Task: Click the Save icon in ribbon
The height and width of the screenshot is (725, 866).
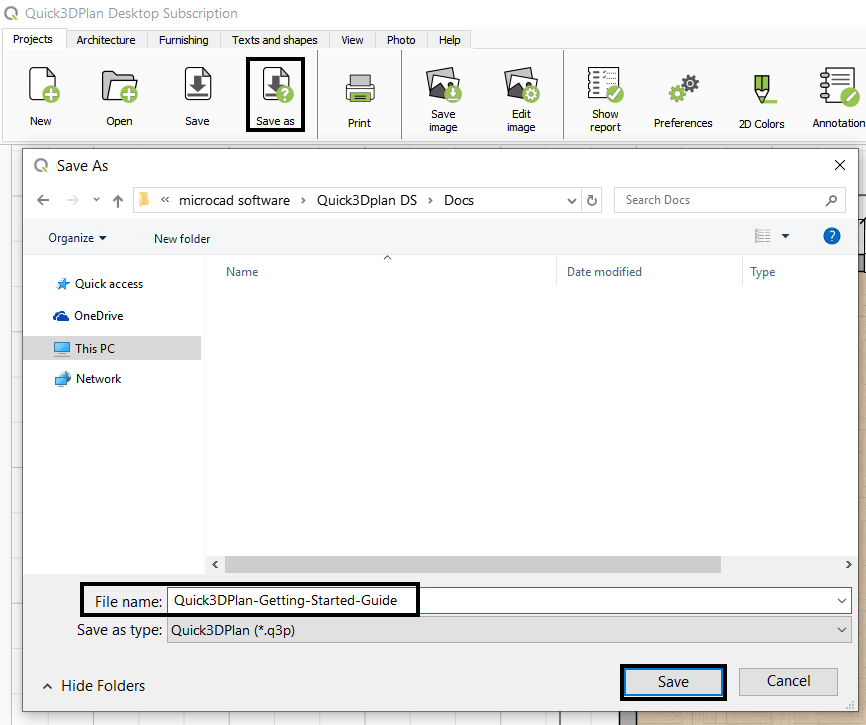Action: click(x=197, y=83)
